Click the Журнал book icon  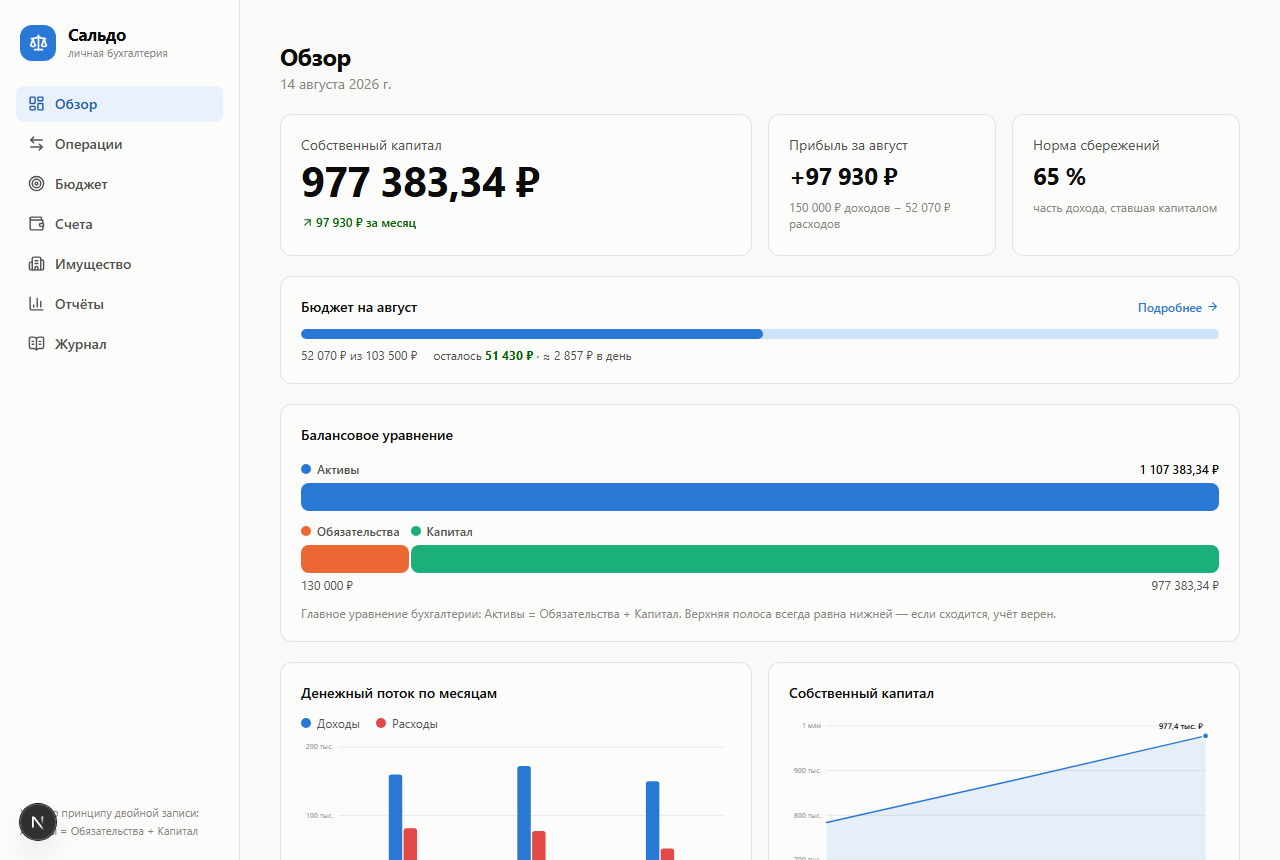pyautogui.click(x=37, y=344)
